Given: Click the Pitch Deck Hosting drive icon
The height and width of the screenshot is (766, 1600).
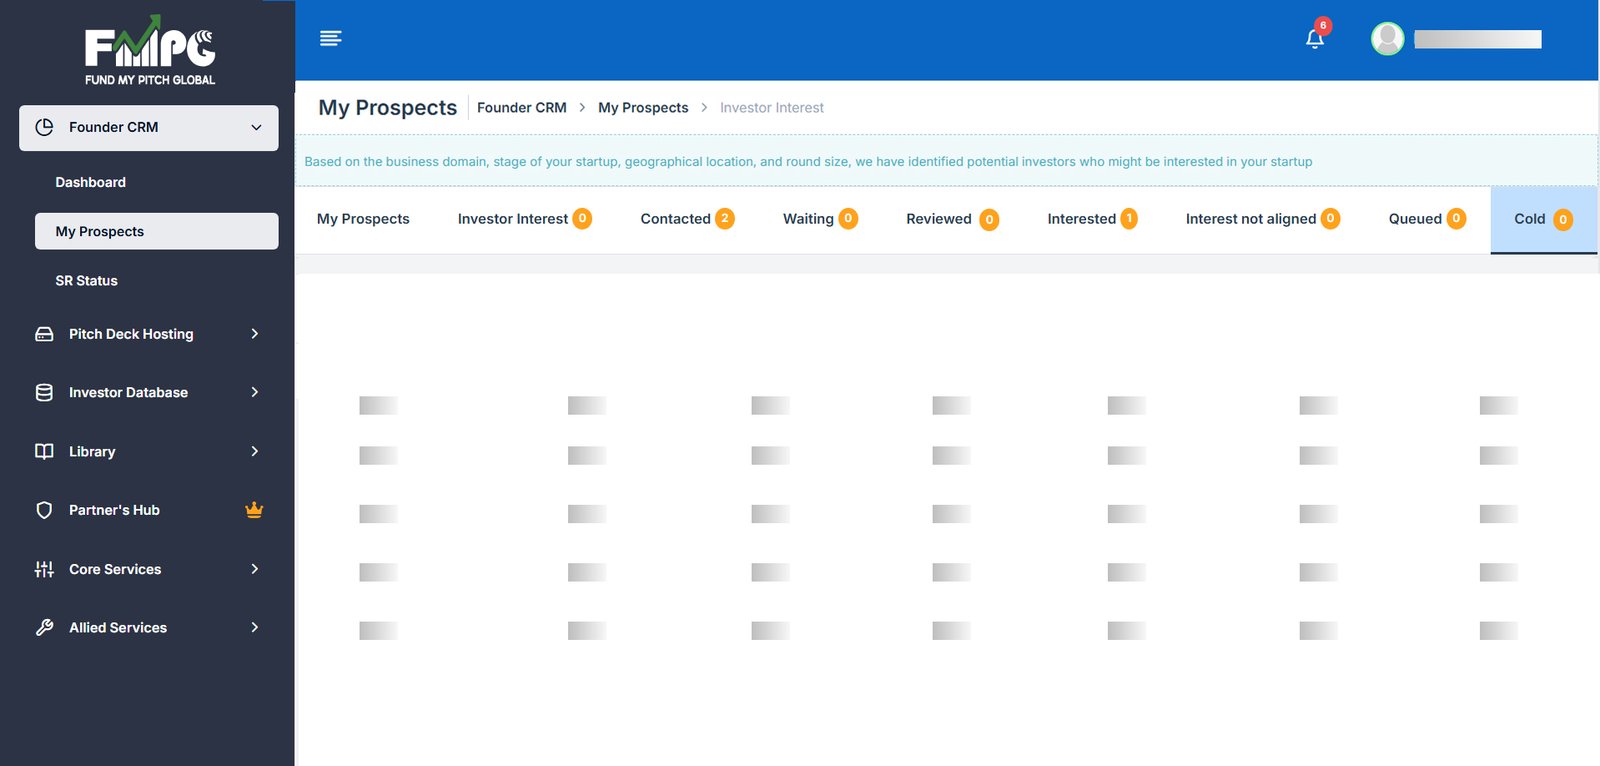Looking at the screenshot, I should coord(44,334).
